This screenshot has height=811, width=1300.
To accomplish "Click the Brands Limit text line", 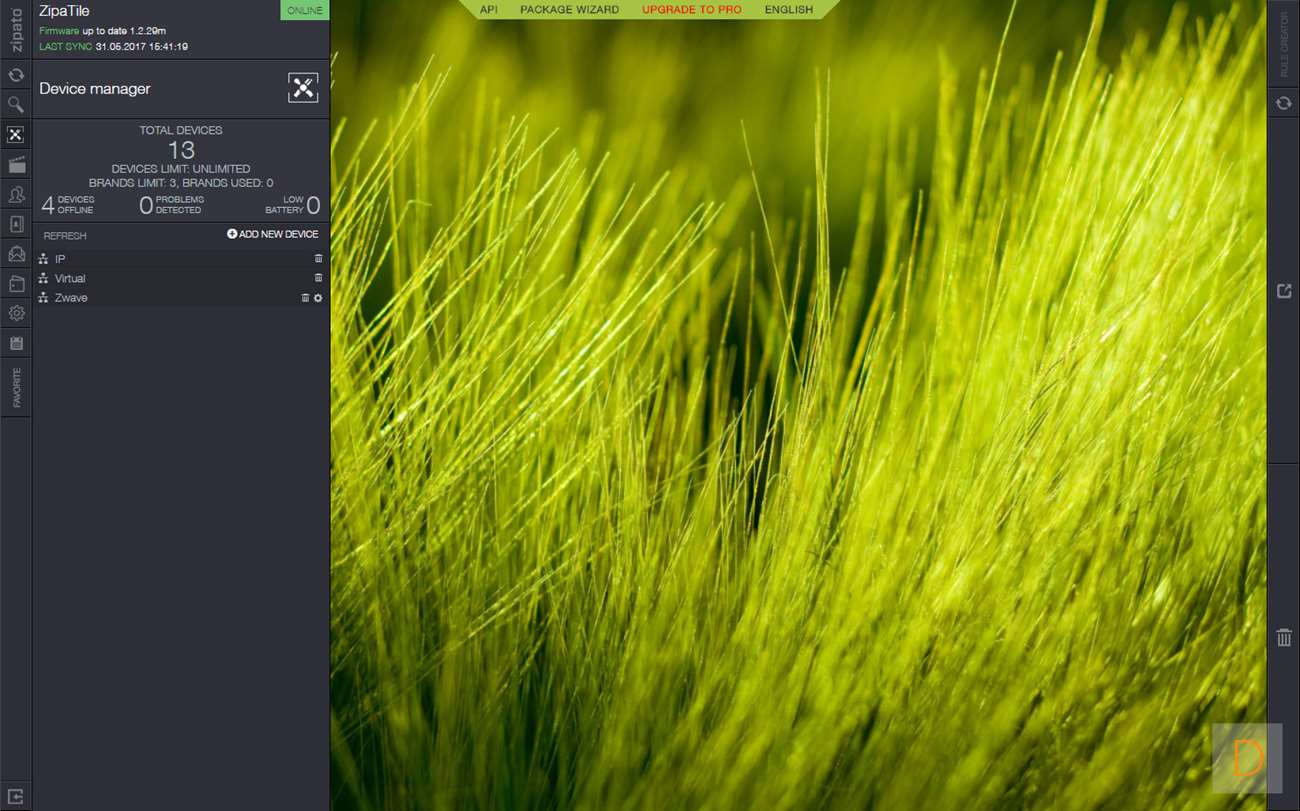I will (x=181, y=183).
